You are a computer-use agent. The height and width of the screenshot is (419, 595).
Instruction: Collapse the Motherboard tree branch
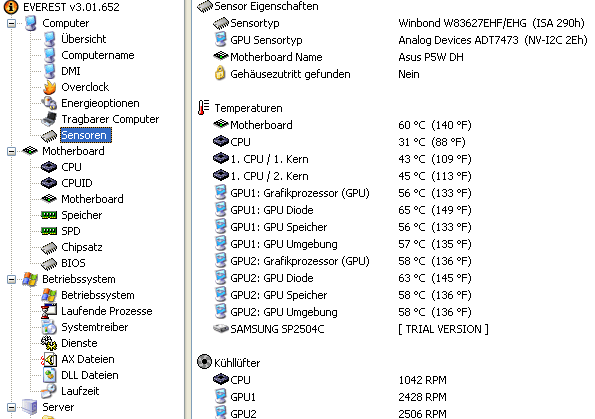12,151
